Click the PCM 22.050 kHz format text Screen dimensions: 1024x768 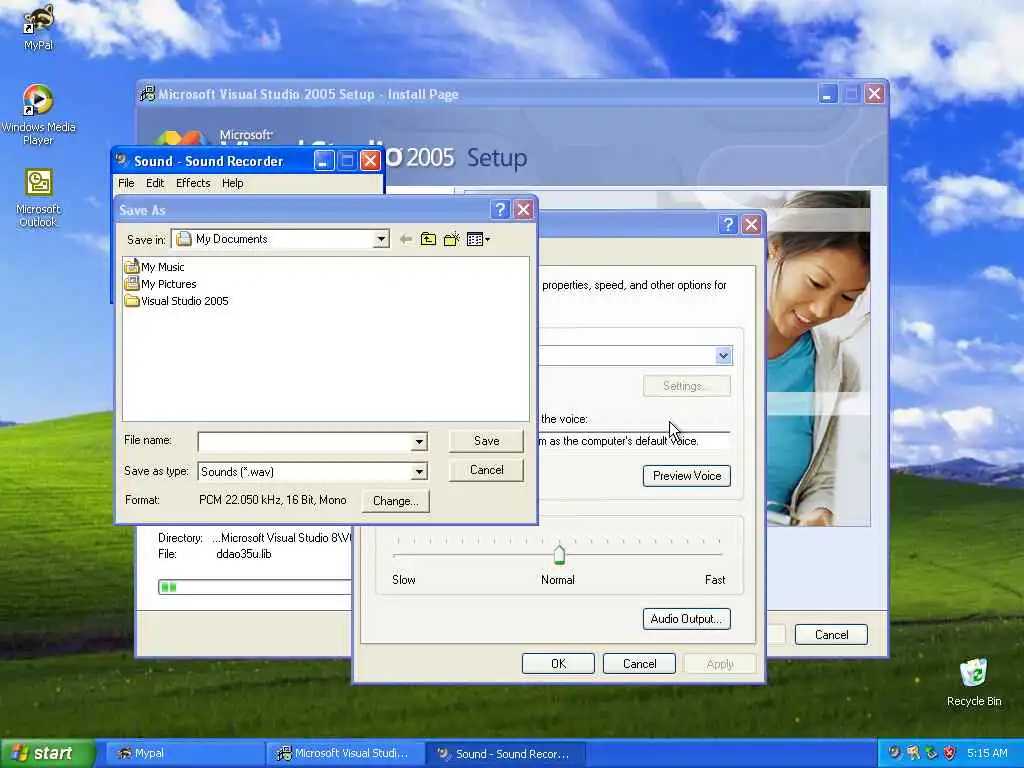coord(272,500)
